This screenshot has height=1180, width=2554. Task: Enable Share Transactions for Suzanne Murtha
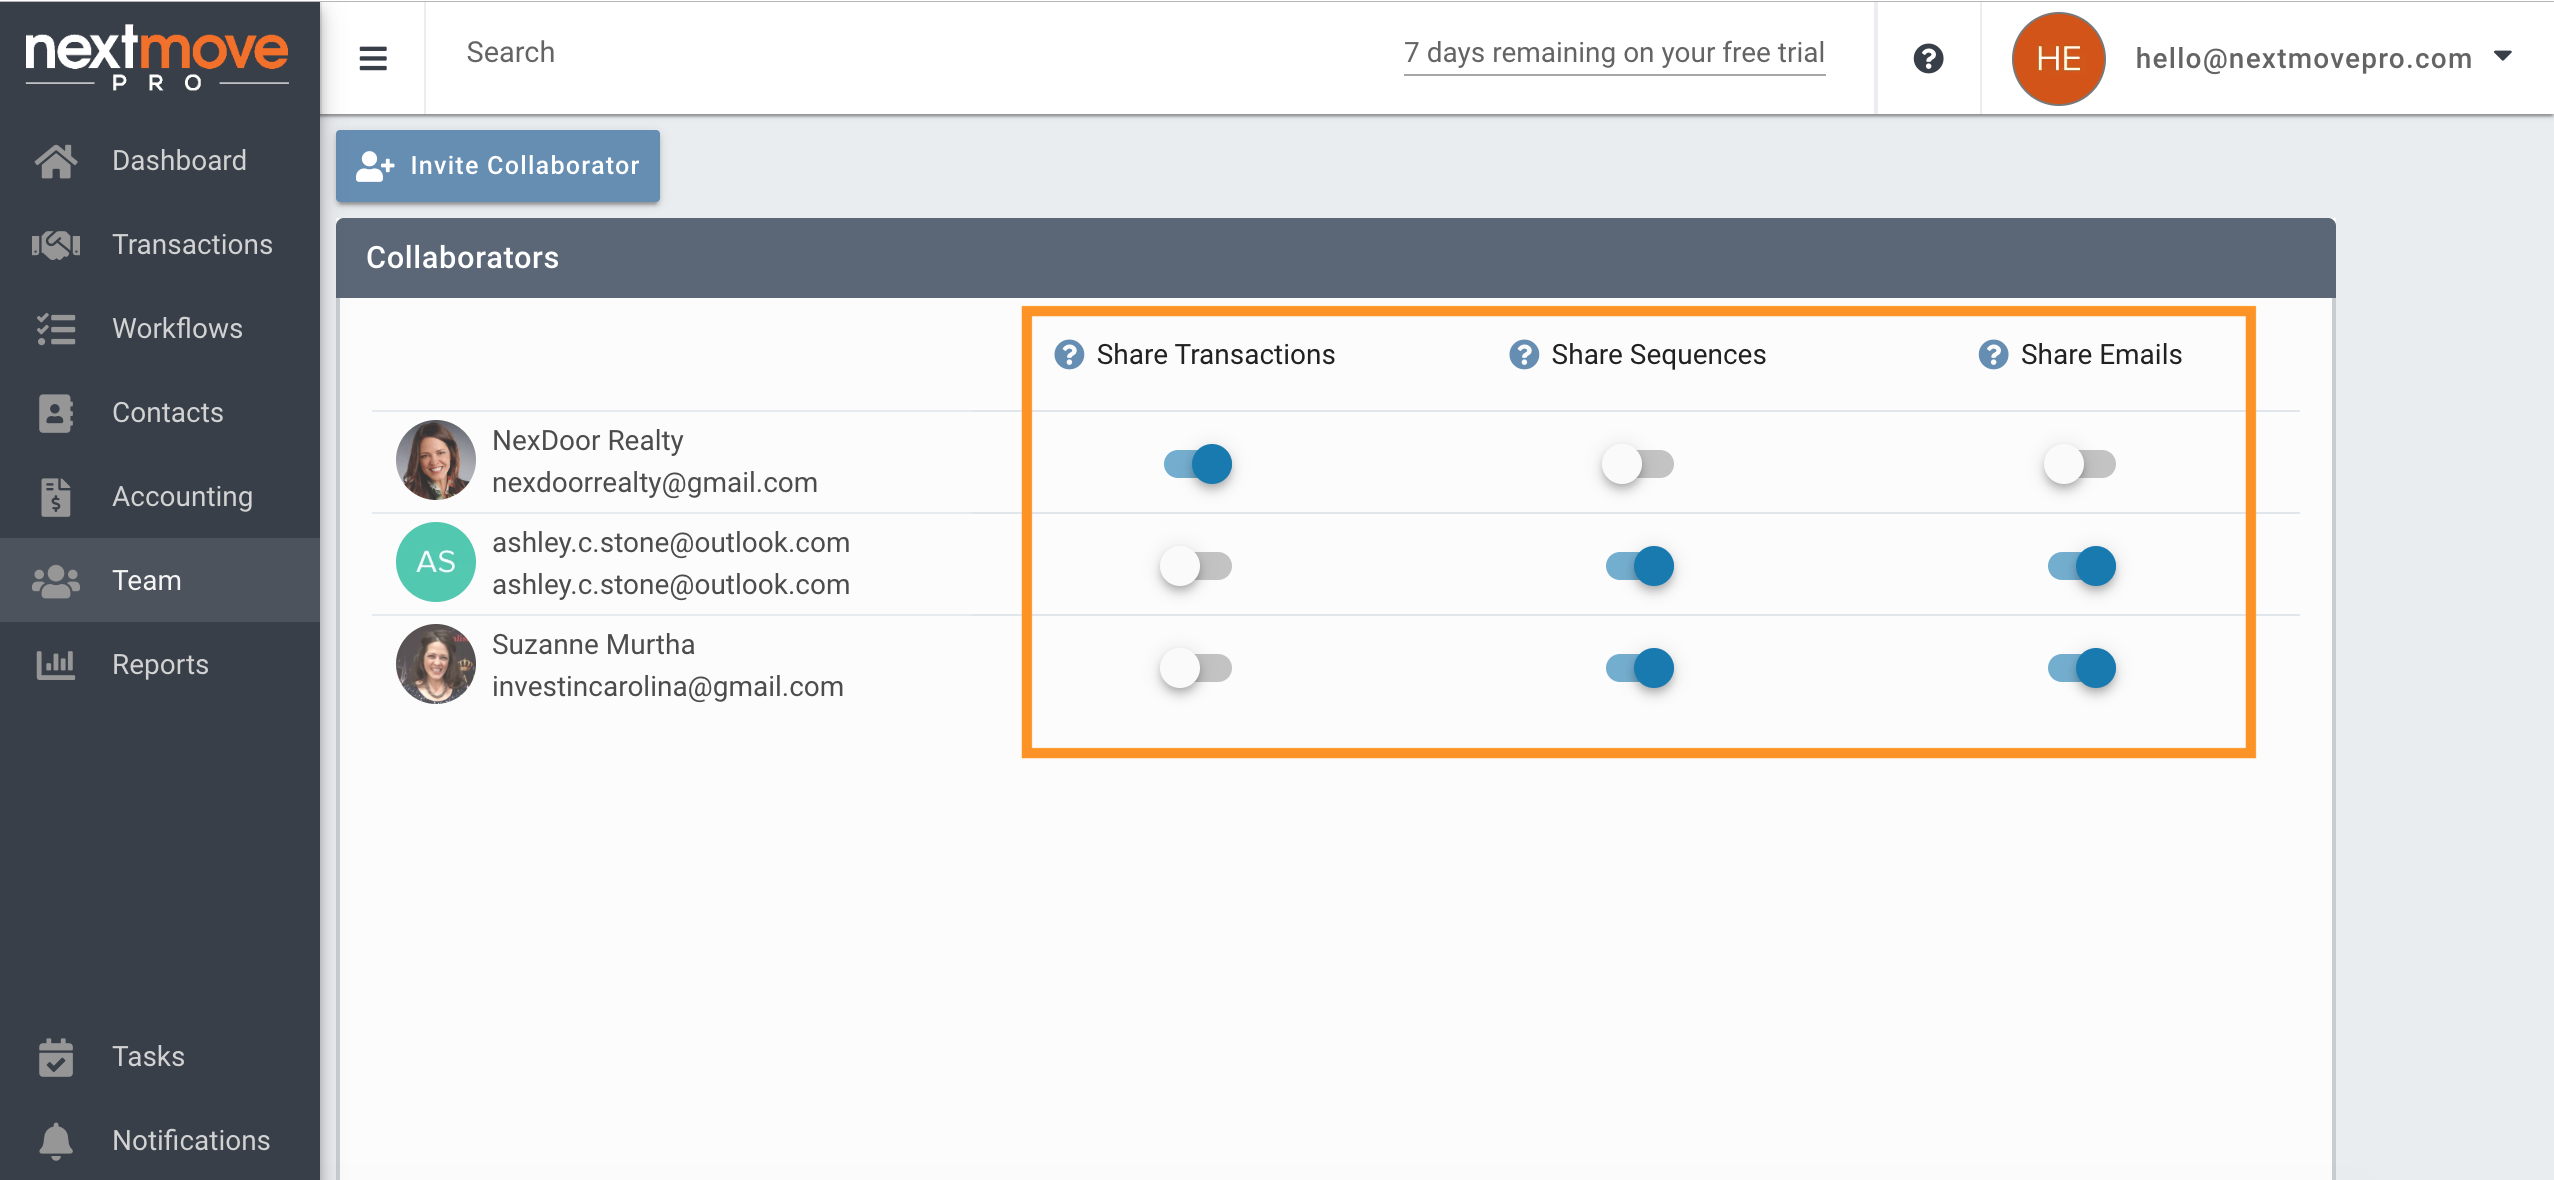pos(1196,668)
